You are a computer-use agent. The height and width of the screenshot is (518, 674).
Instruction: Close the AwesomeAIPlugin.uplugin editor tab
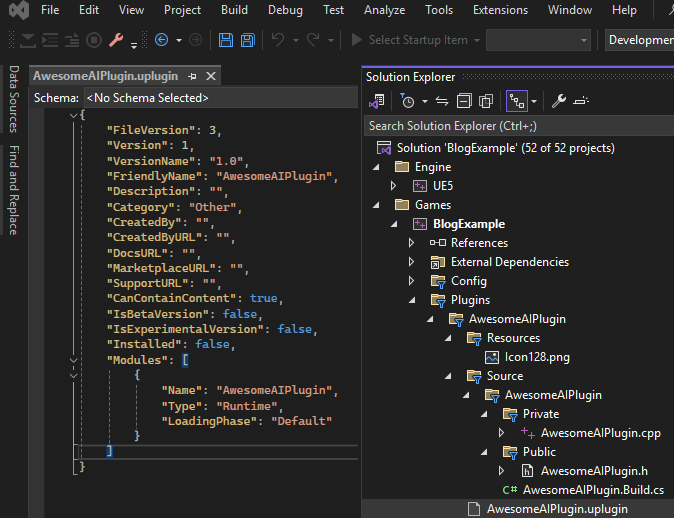211,77
